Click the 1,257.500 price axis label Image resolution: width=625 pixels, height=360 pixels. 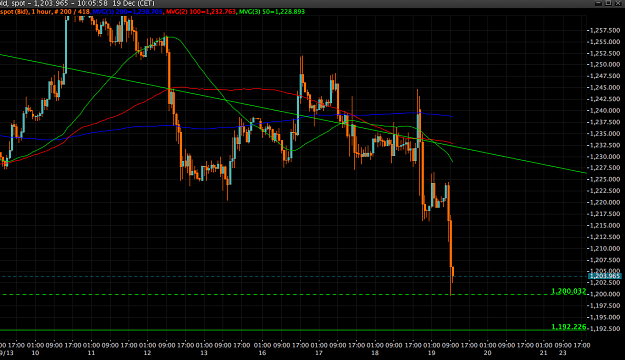(605, 30)
